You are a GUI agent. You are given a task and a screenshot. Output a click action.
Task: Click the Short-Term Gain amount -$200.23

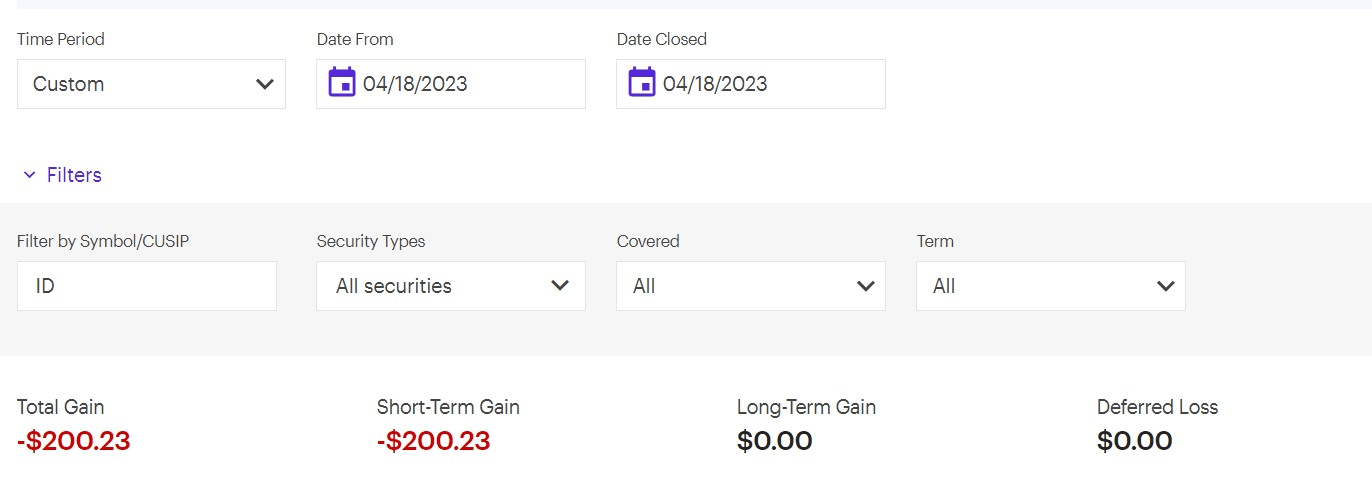click(433, 441)
